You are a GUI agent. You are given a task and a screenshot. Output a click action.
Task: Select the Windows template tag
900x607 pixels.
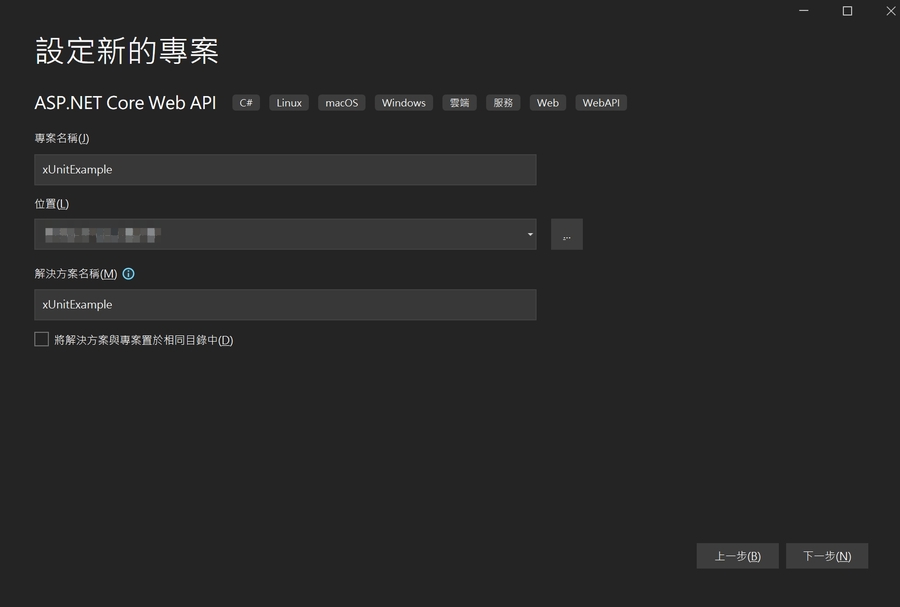403,102
